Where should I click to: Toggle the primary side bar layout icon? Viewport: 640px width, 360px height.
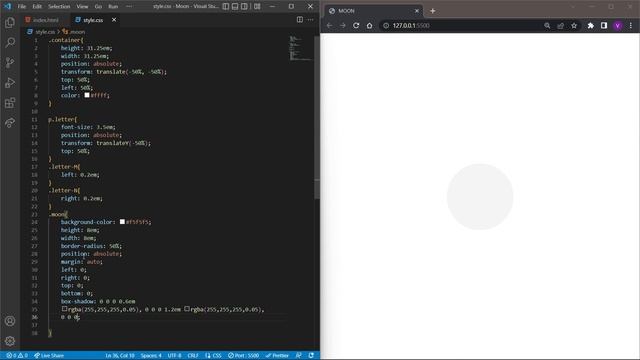coord(226,6)
